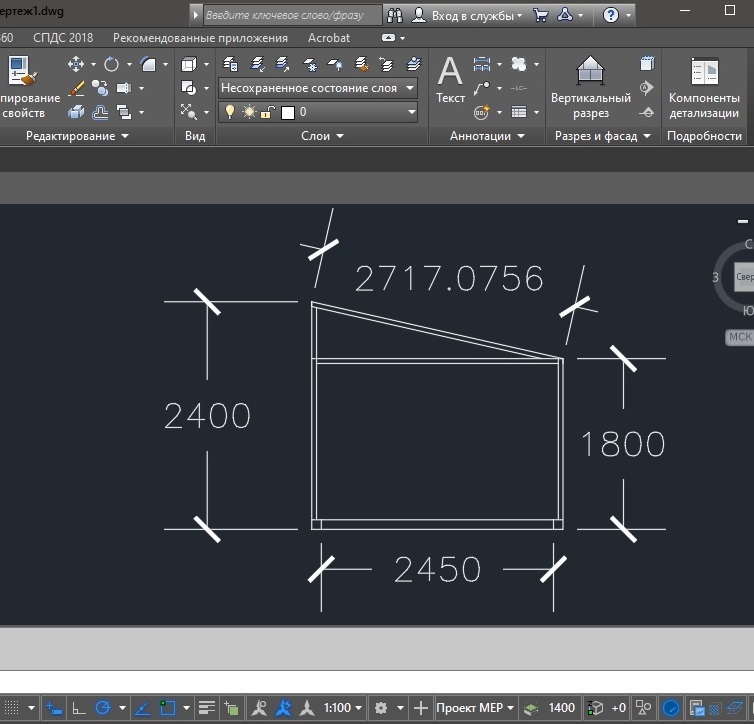Click the Match Properties brush icon
754x724 pixels.
[x=23, y=71]
